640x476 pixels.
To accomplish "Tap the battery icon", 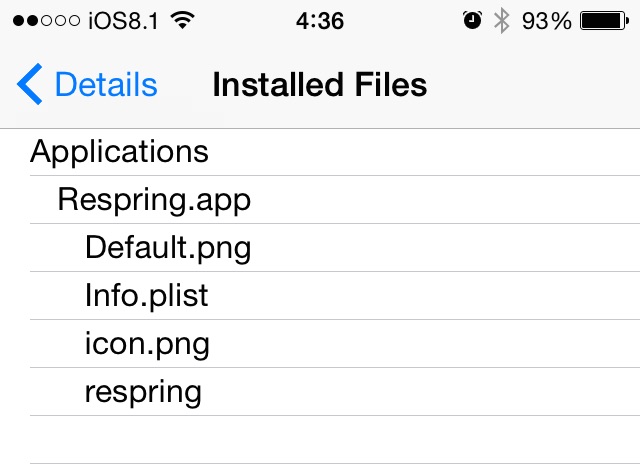I will click(603, 21).
